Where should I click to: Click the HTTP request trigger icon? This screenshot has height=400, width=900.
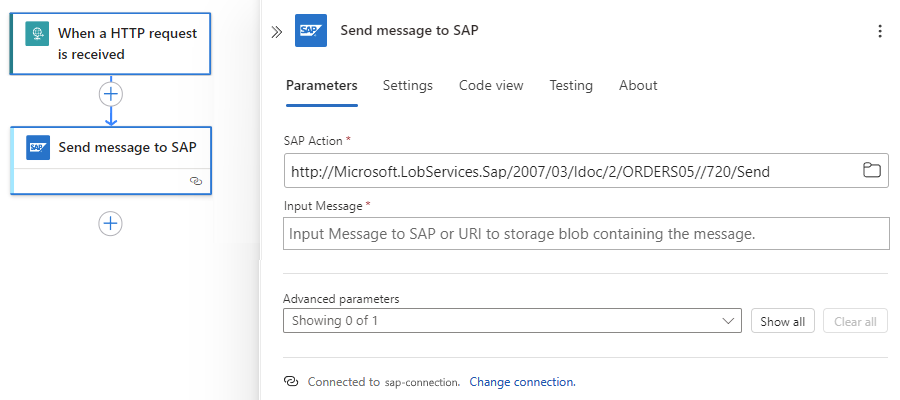tap(38, 33)
